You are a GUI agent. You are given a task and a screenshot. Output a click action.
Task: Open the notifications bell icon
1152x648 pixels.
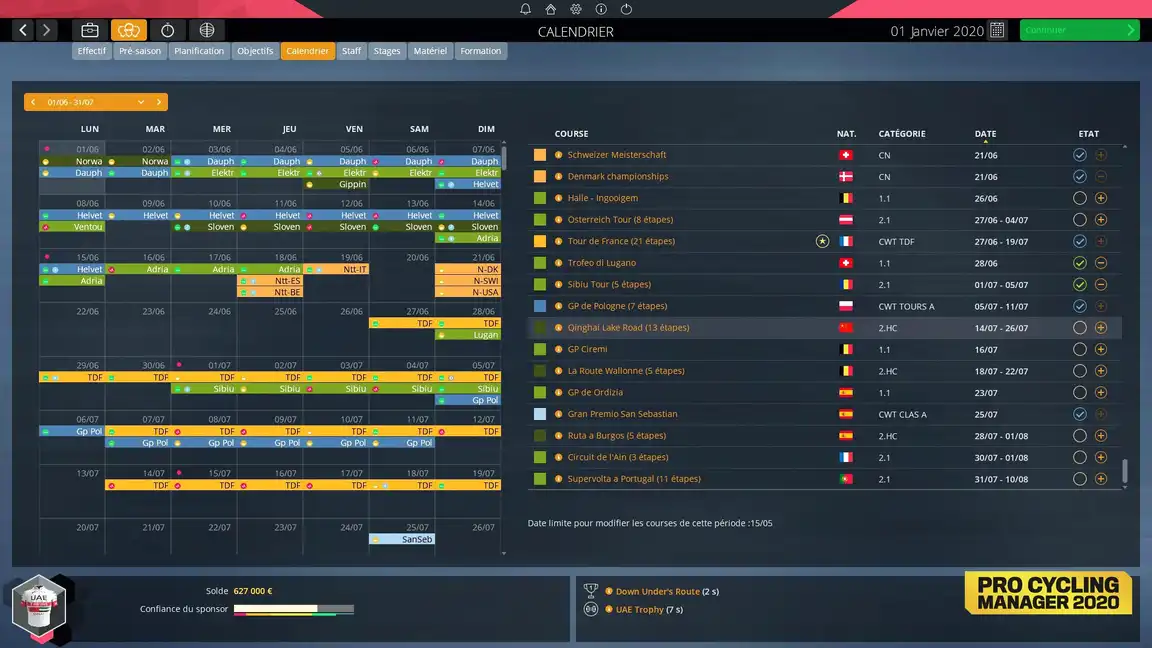pos(526,9)
